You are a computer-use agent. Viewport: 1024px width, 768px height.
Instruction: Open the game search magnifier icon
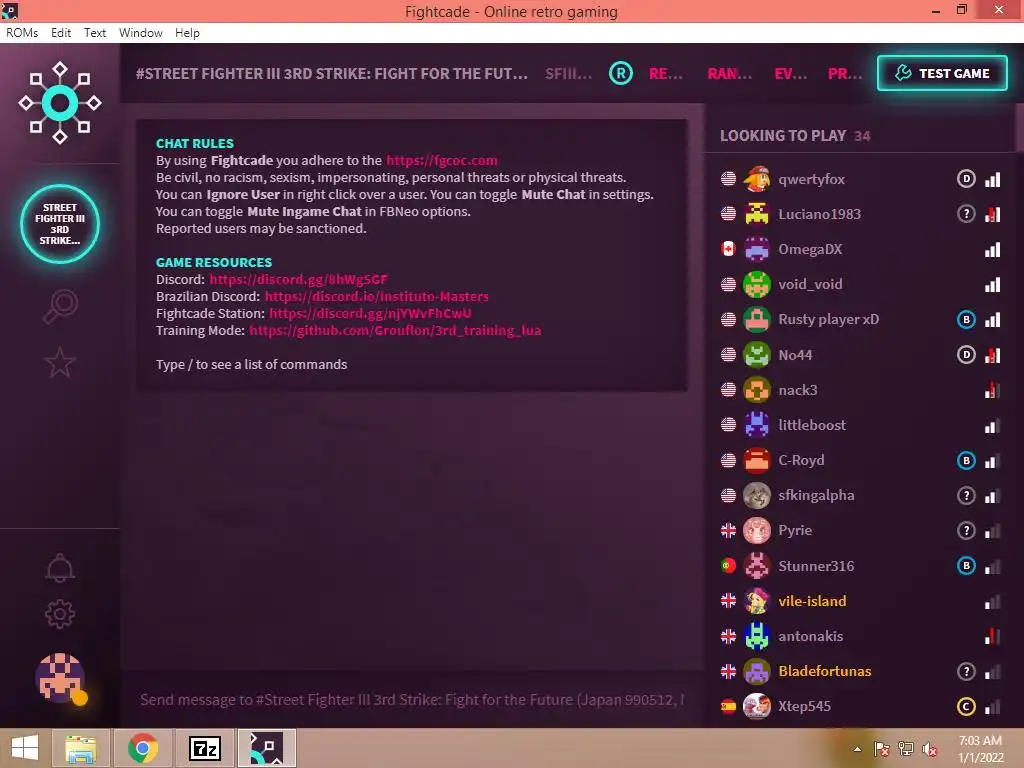click(60, 306)
